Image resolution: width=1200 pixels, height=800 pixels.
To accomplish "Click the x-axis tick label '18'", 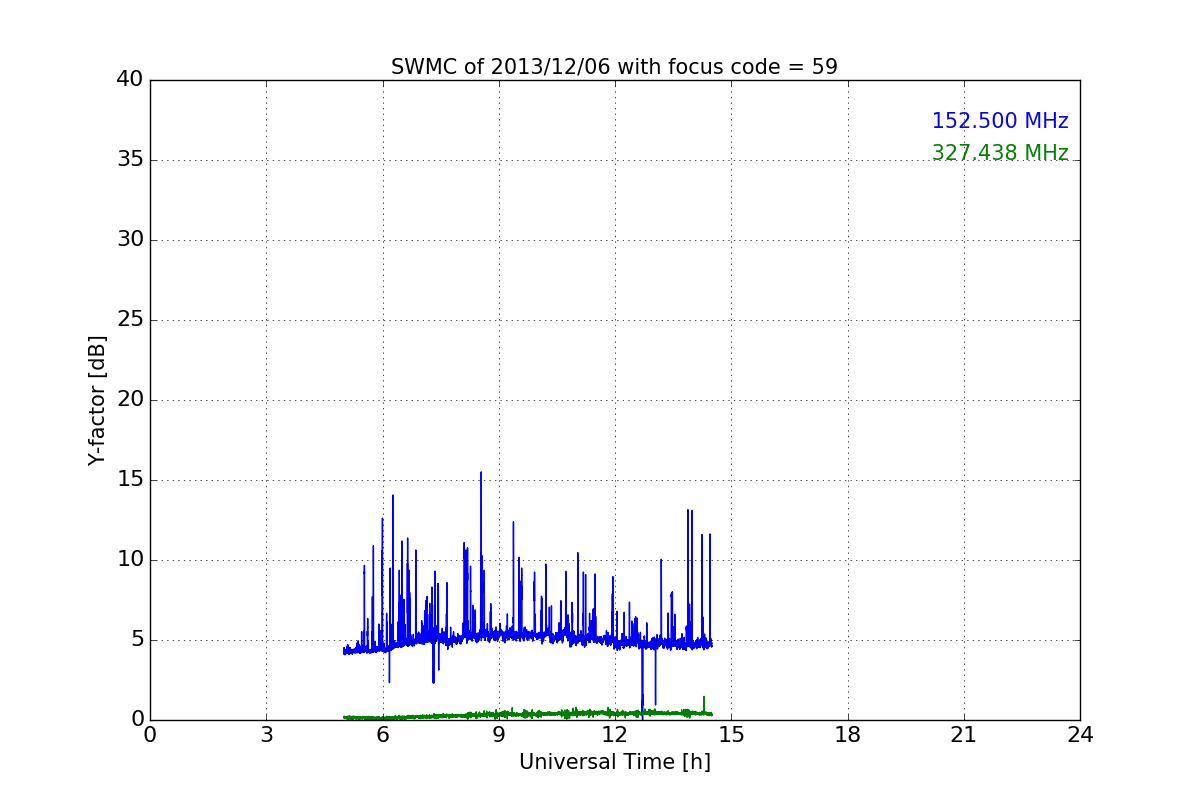I will [848, 735].
